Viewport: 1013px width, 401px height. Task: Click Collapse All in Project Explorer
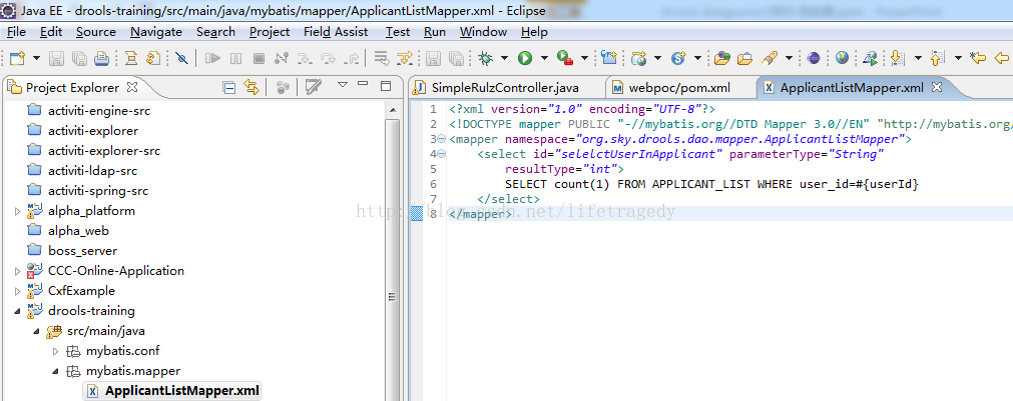click(229, 87)
